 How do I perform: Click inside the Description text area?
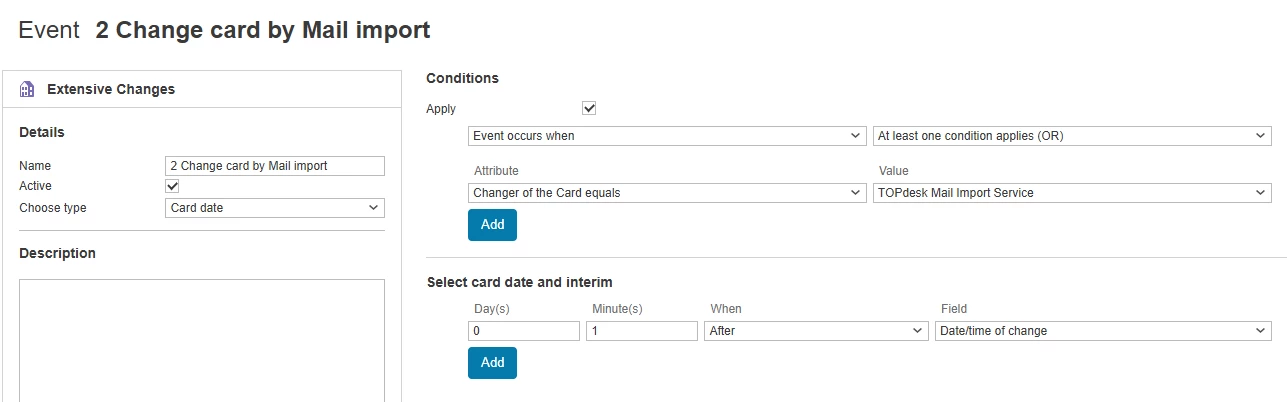point(201,340)
